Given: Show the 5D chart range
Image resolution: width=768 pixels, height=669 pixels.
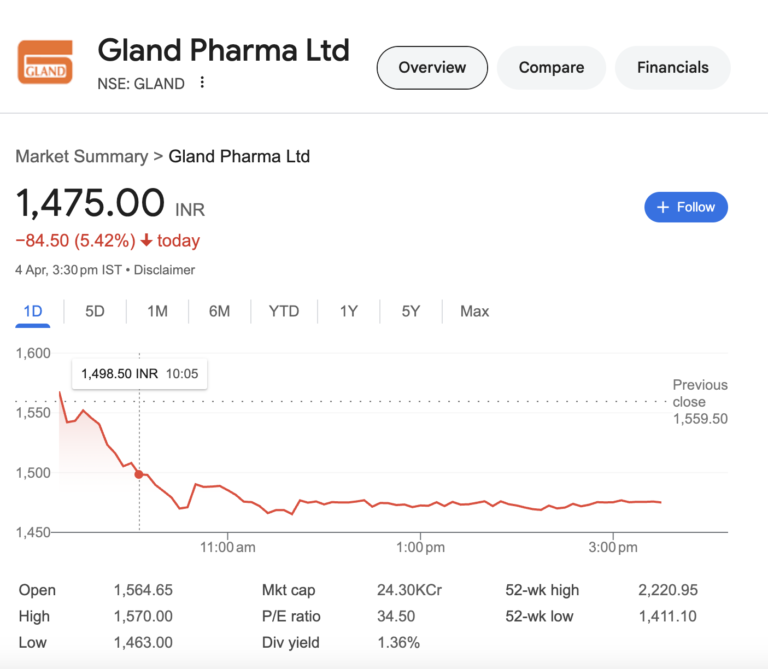Looking at the screenshot, I should tap(95, 311).
